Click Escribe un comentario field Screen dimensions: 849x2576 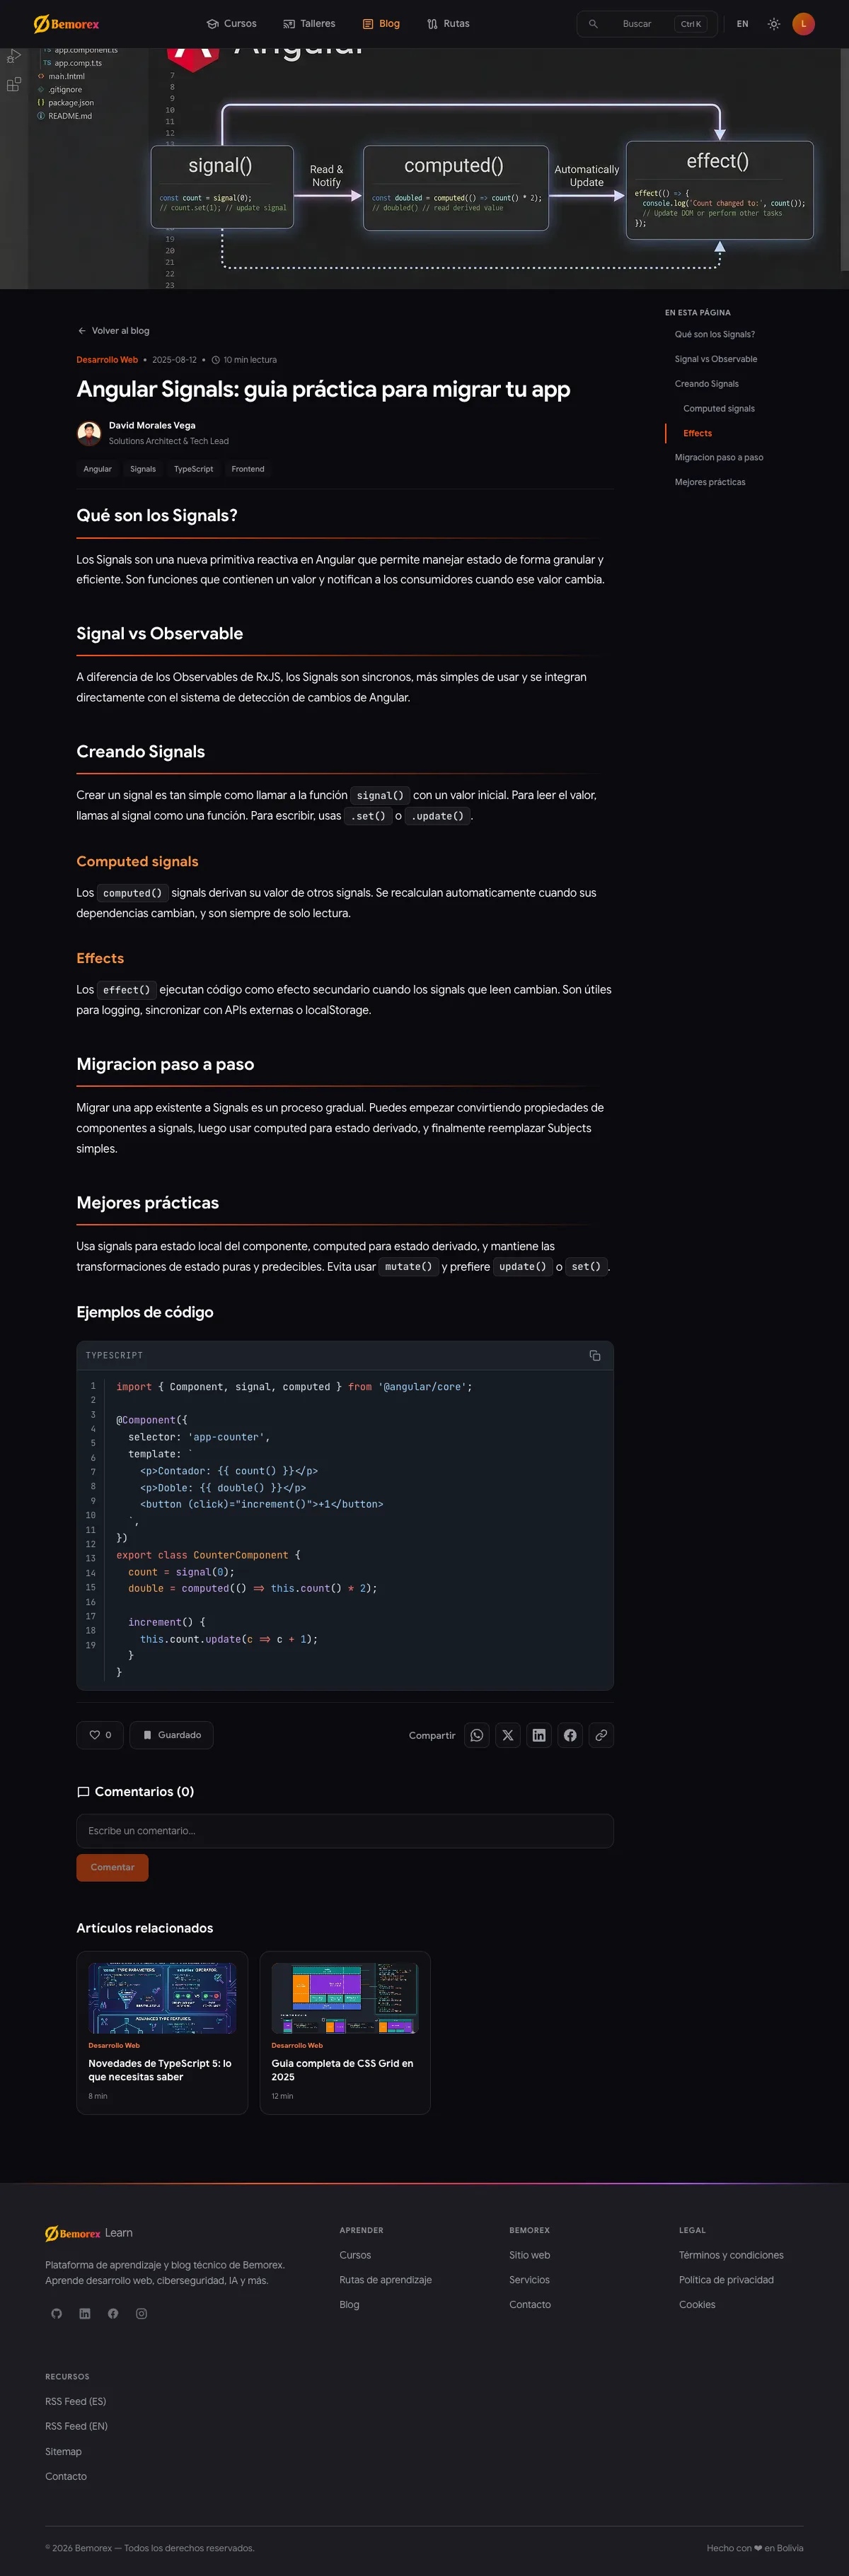tap(345, 1831)
